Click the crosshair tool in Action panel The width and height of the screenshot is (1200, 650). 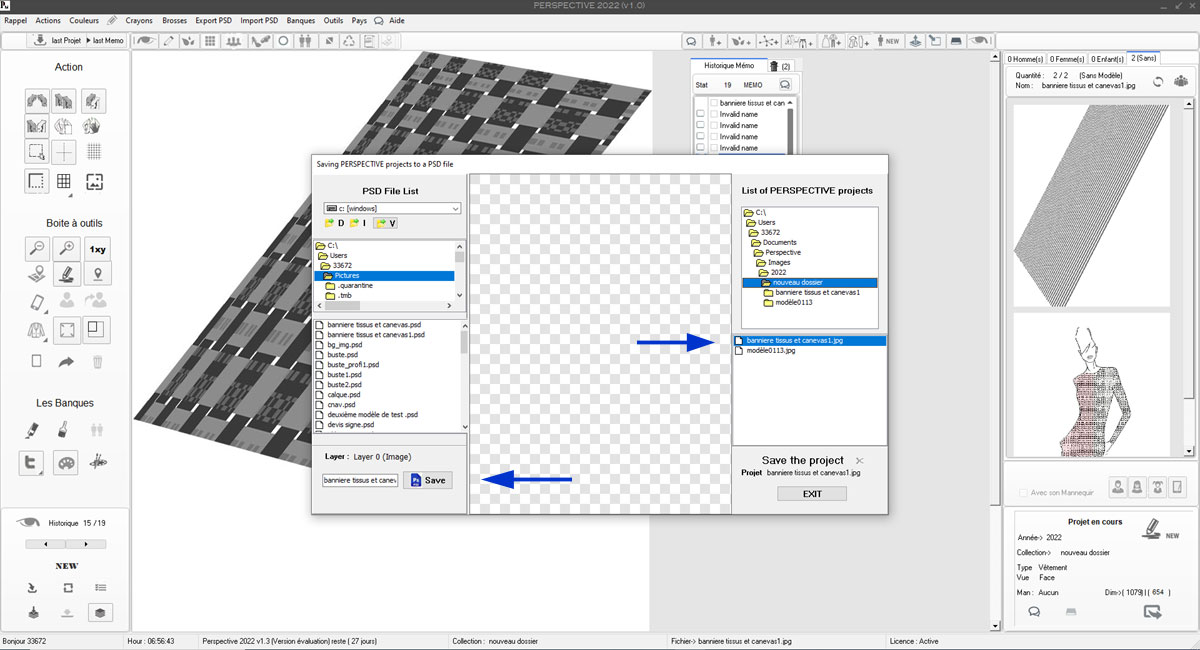(64, 152)
